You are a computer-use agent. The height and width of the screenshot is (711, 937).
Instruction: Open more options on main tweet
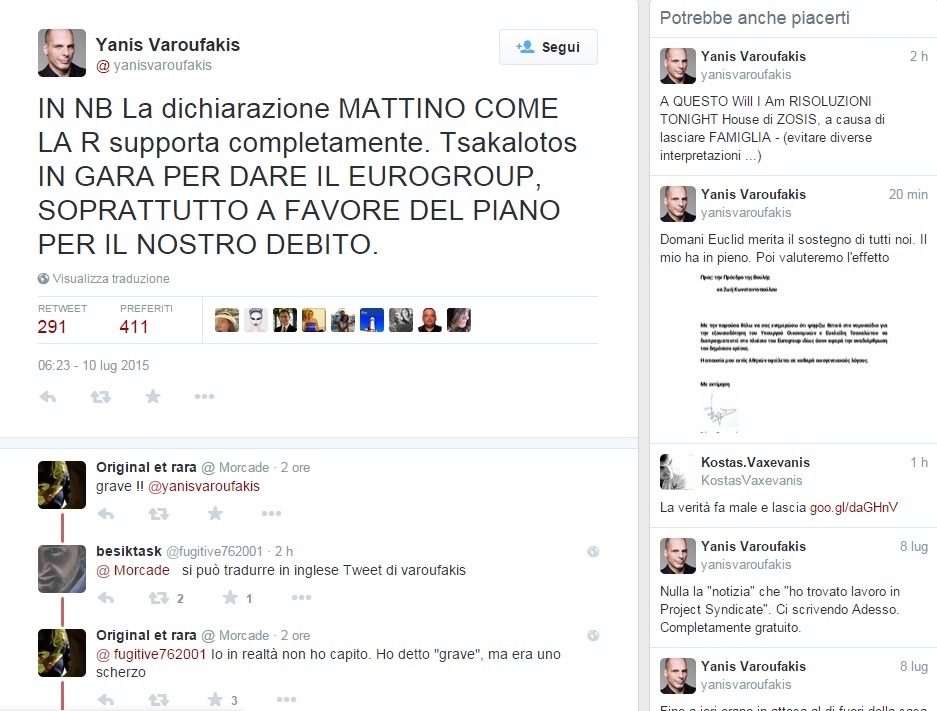point(204,397)
